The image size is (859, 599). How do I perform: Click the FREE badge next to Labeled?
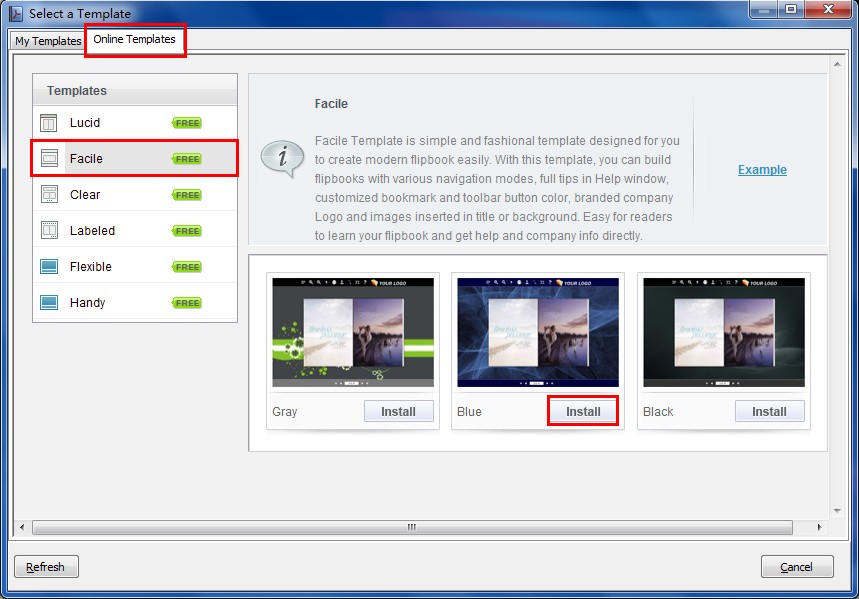tap(187, 231)
